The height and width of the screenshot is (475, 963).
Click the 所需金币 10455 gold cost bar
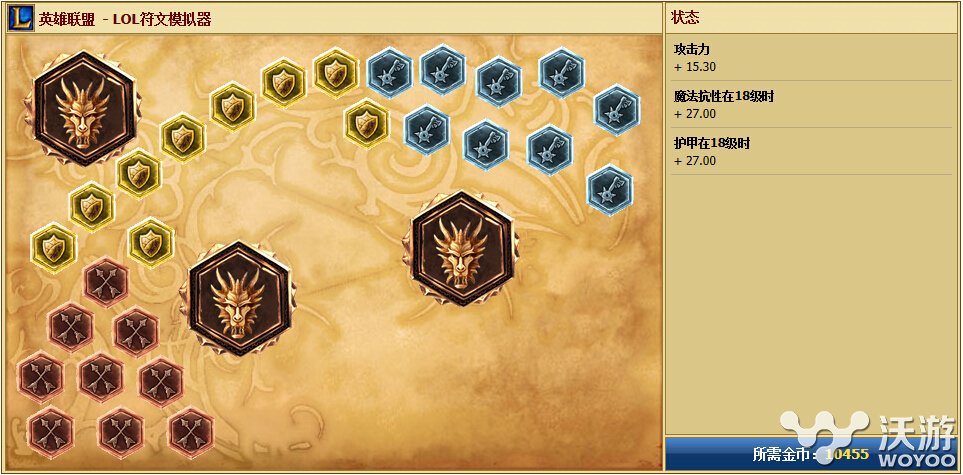[811, 454]
